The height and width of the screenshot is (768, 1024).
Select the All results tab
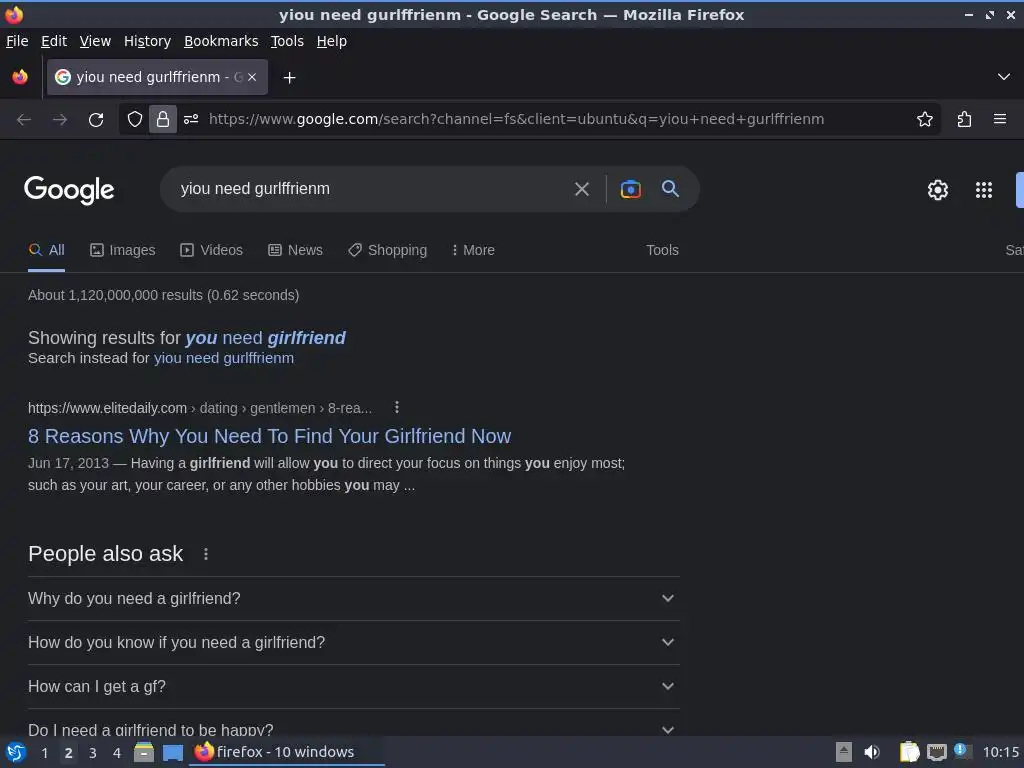click(46, 250)
